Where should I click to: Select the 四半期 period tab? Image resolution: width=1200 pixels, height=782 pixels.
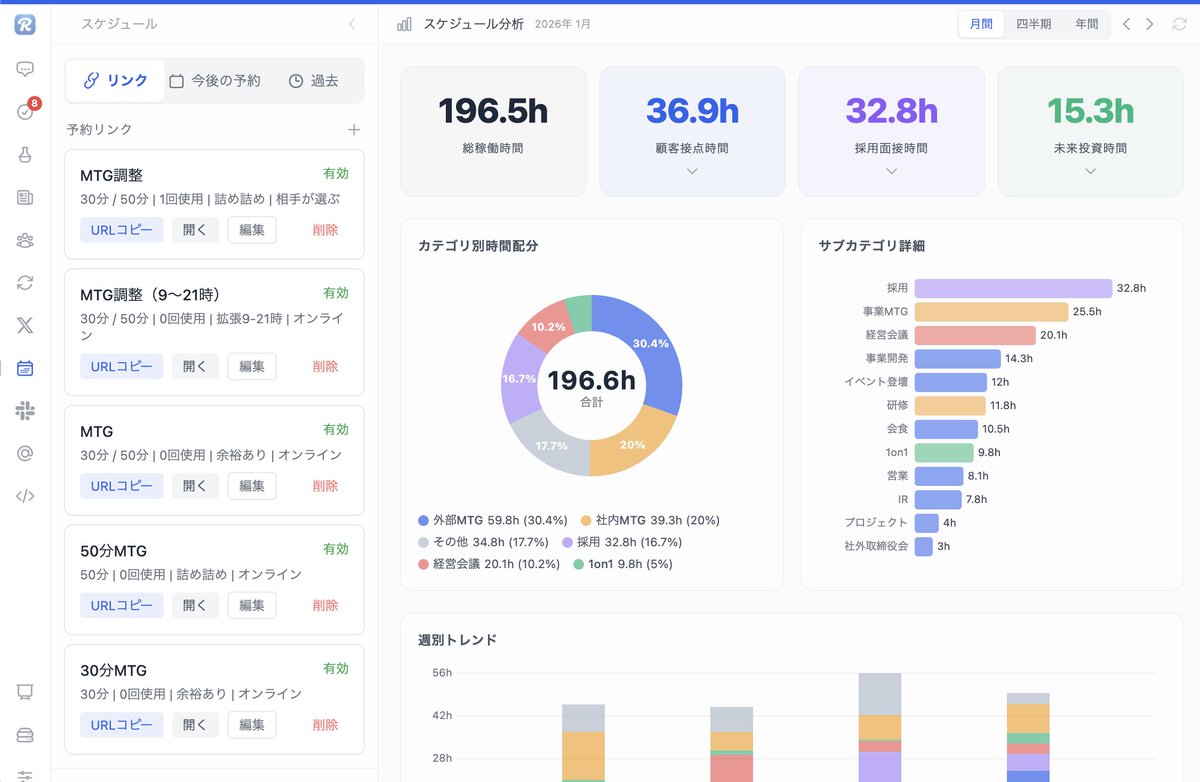pos(1033,24)
